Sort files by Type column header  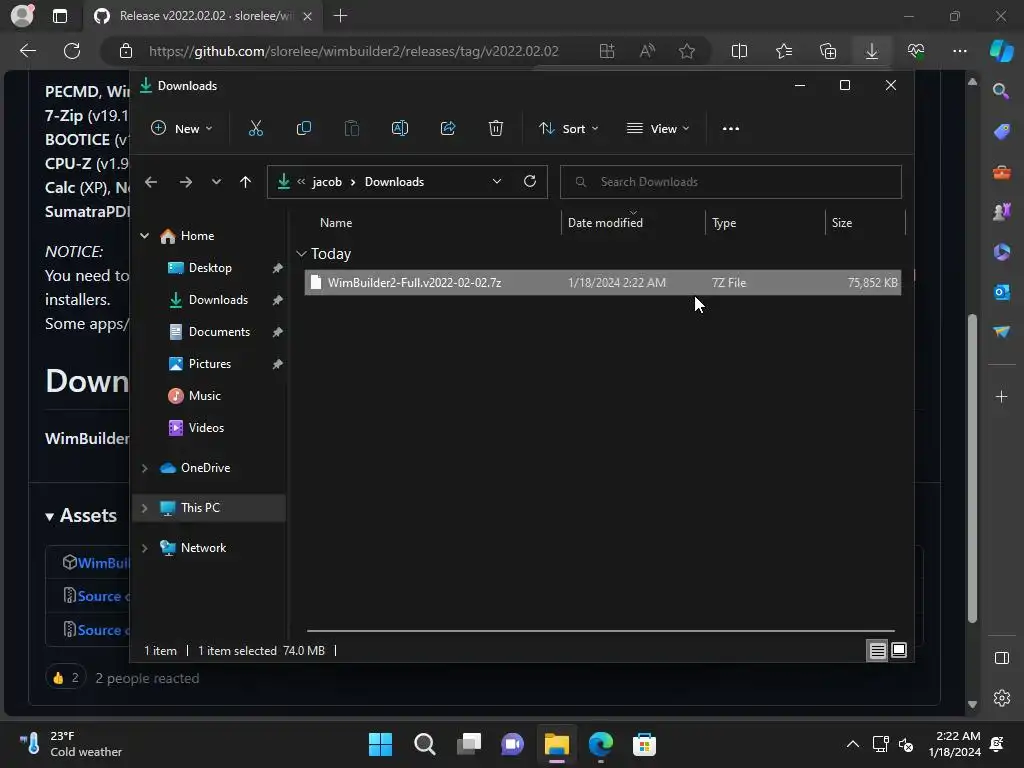765,223
